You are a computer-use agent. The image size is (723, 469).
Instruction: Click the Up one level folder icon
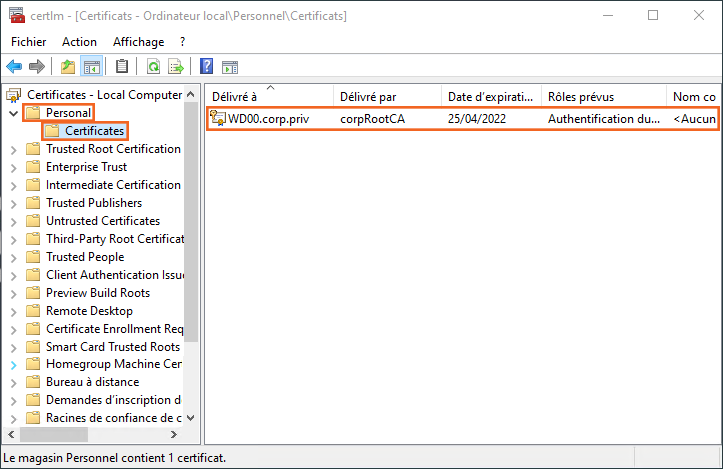pos(68,67)
